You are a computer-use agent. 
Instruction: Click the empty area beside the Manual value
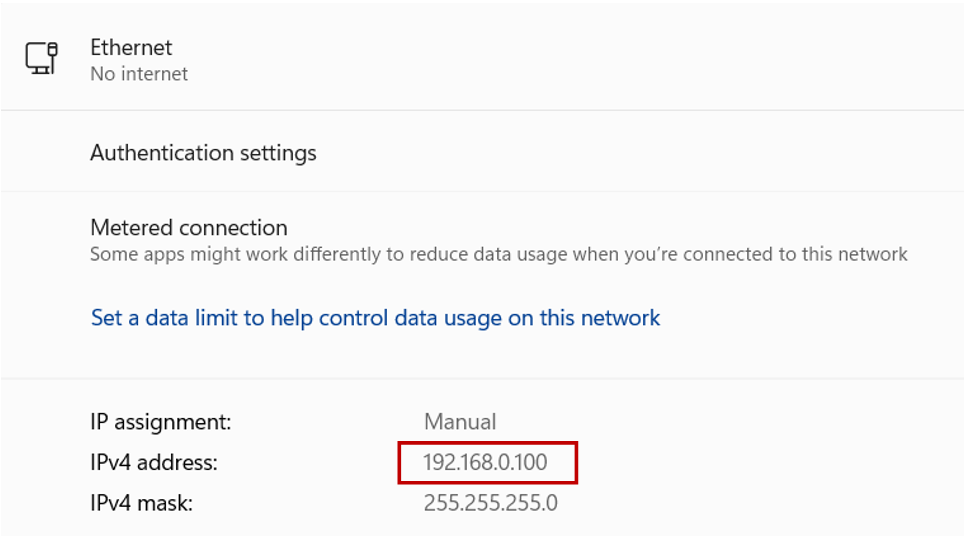point(725,422)
